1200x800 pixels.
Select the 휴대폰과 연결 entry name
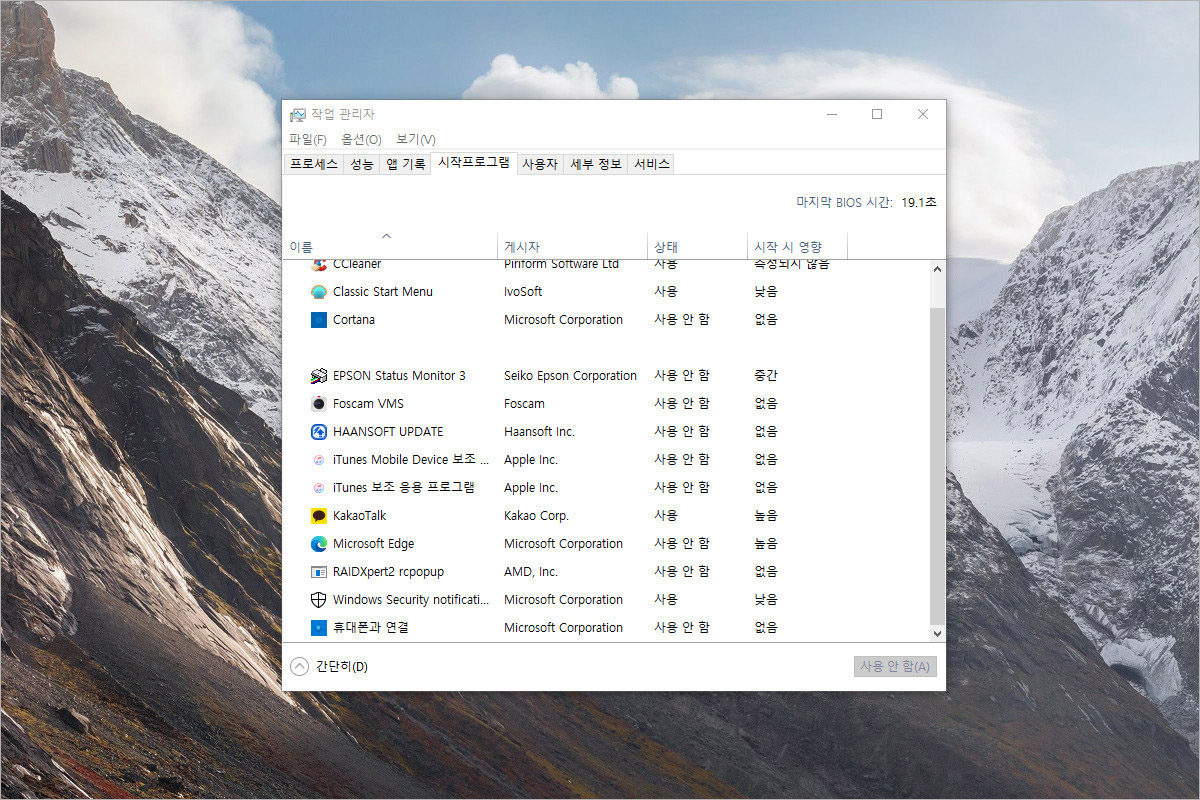pyautogui.click(x=371, y=628)
